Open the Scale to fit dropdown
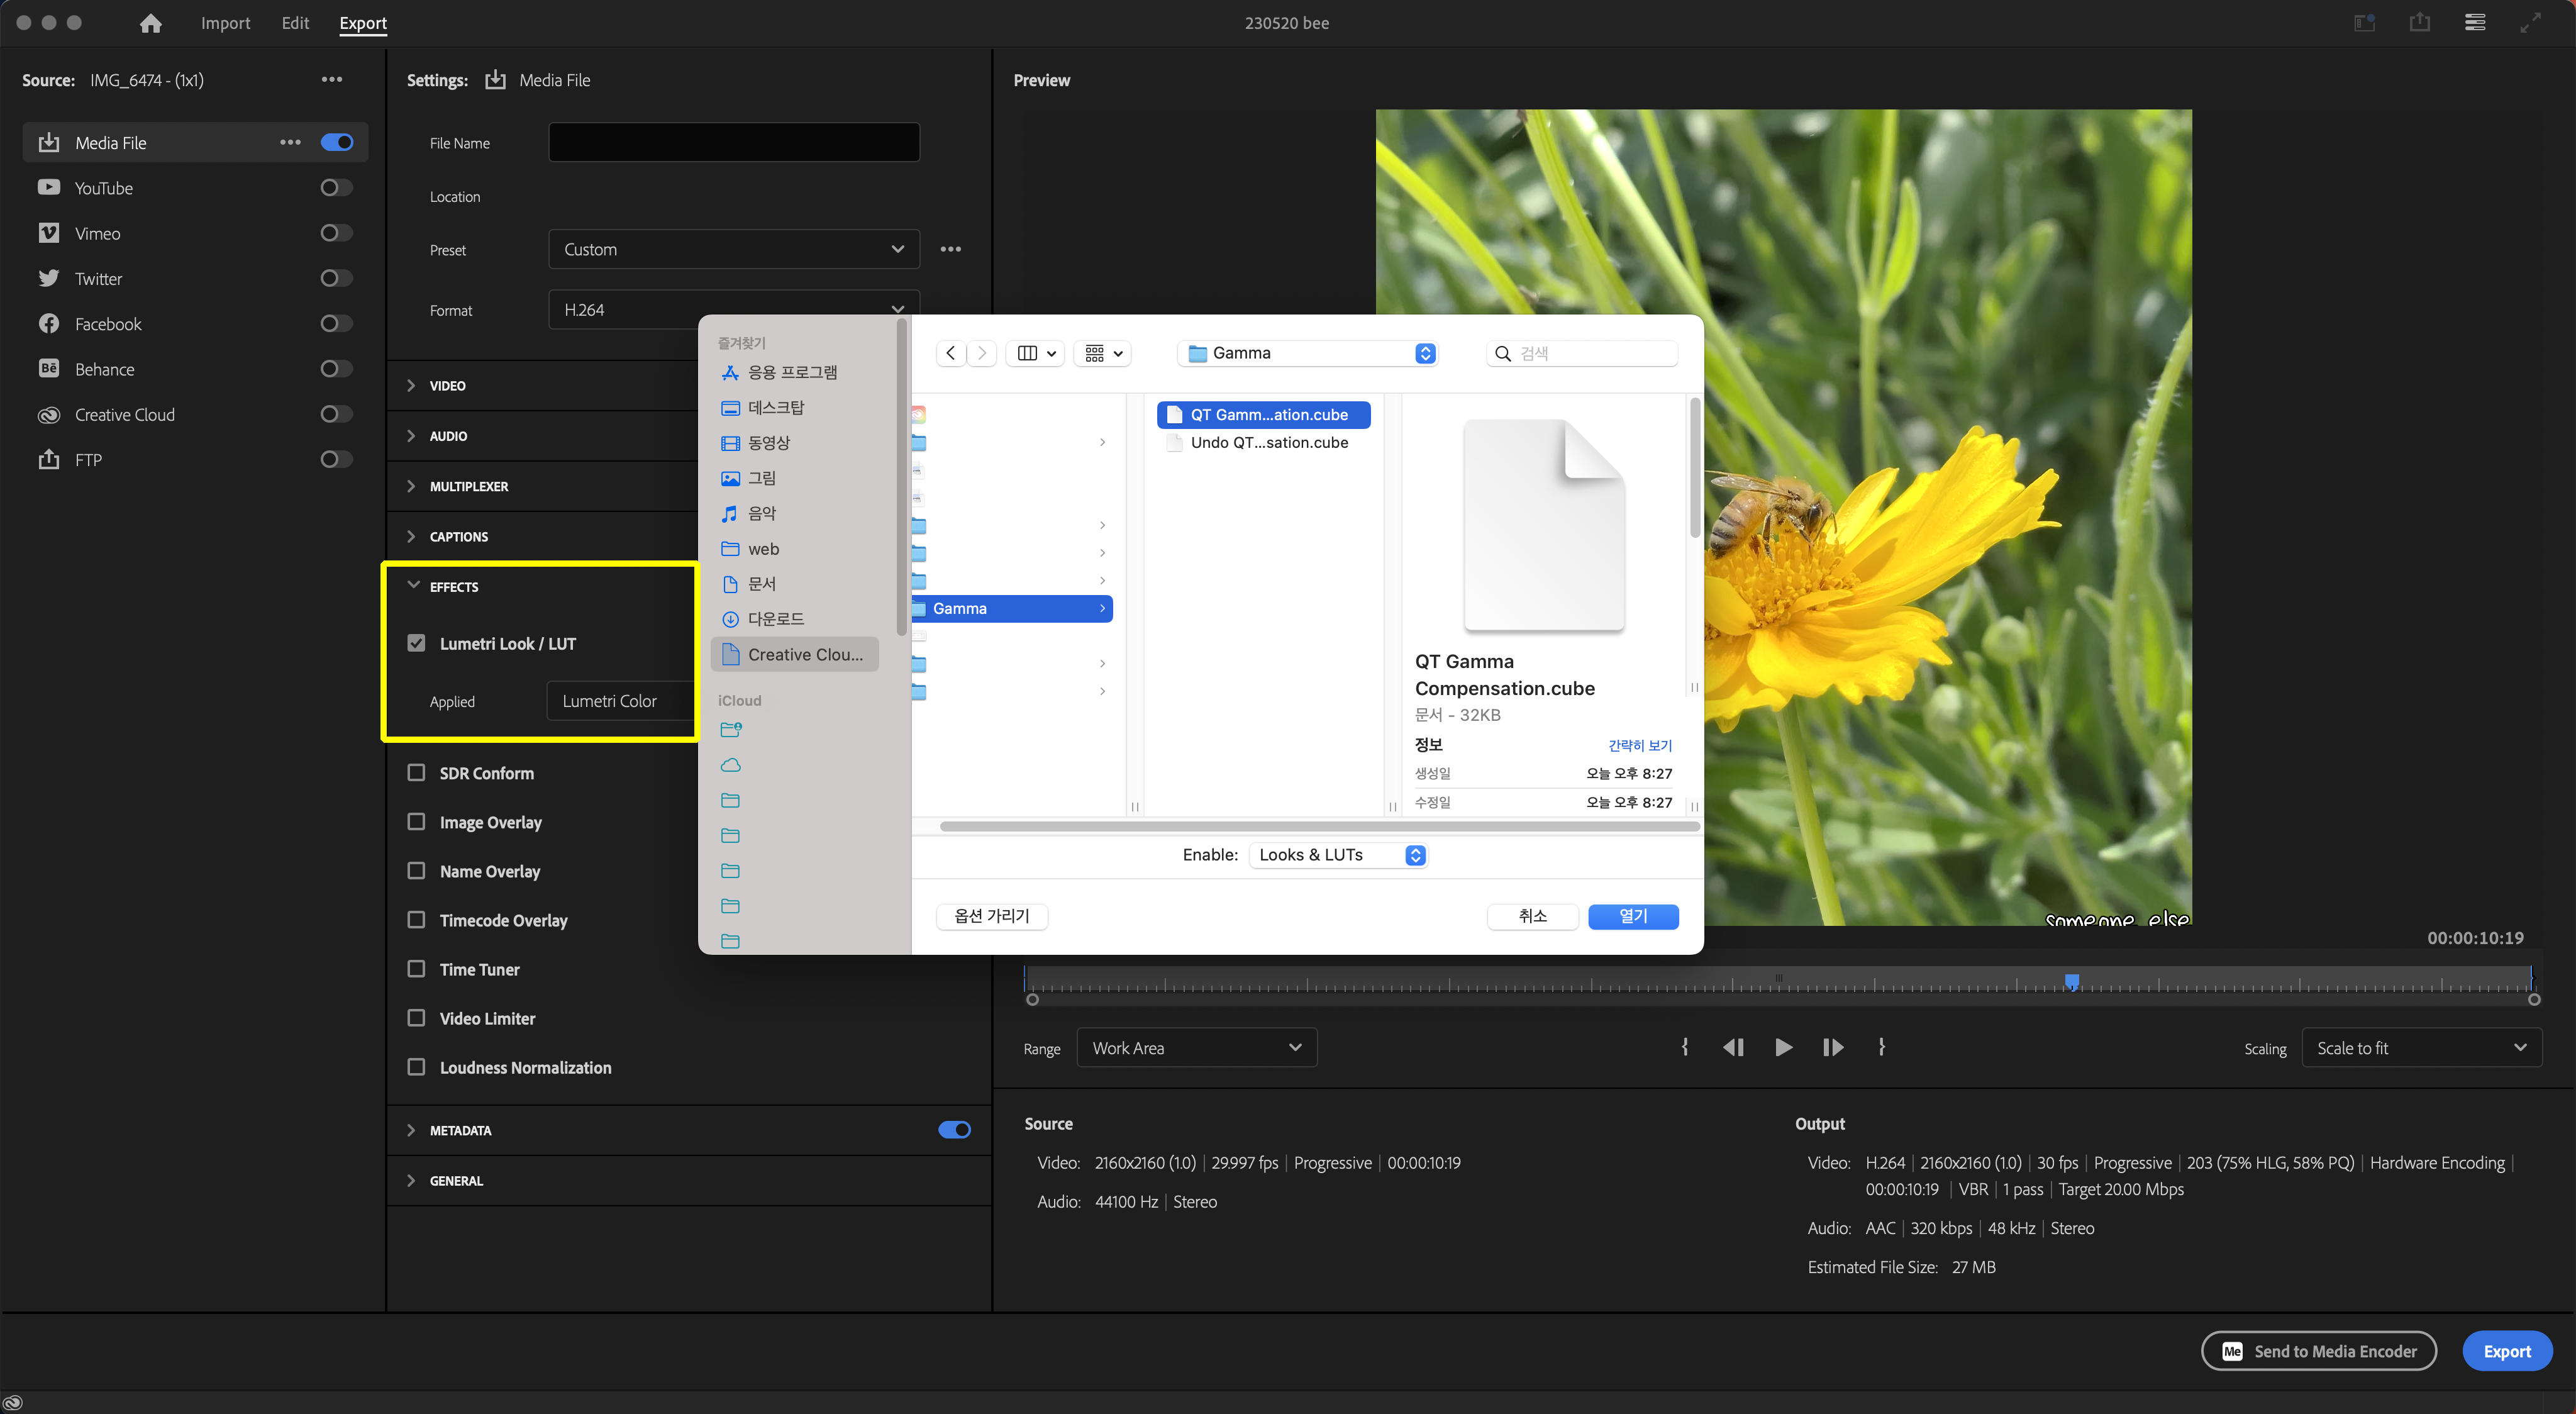 pyautogui.click(x=2421, y=1047)
